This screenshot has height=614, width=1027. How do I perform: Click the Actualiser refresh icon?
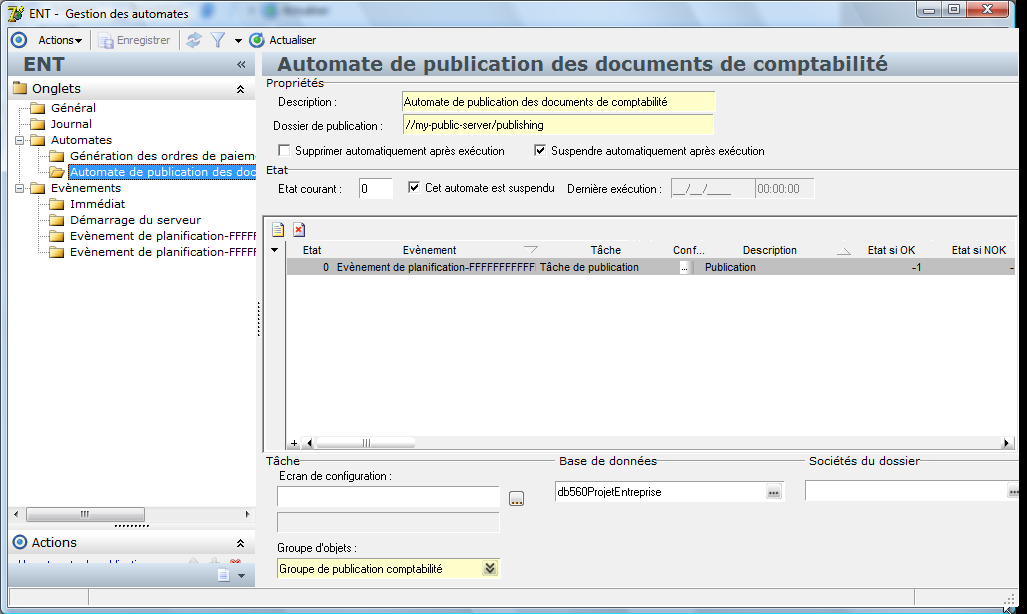(257, 40)
